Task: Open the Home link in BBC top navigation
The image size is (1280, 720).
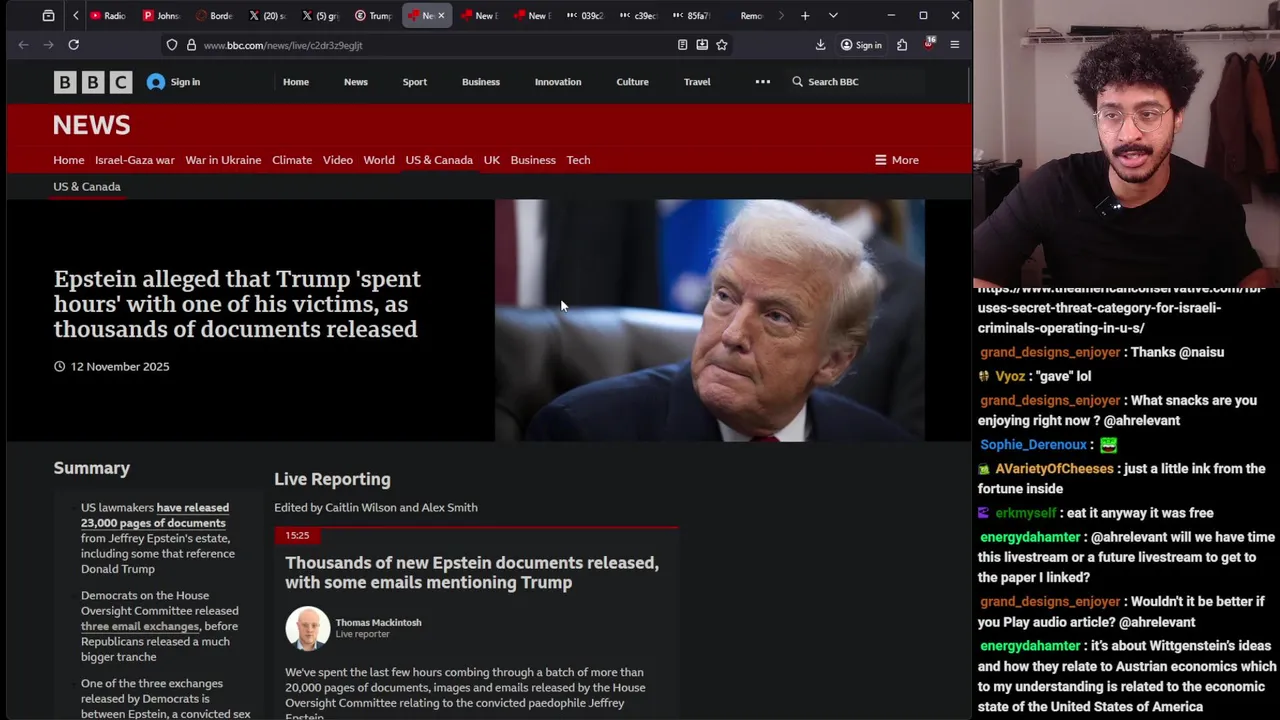Action: [296, 82]
